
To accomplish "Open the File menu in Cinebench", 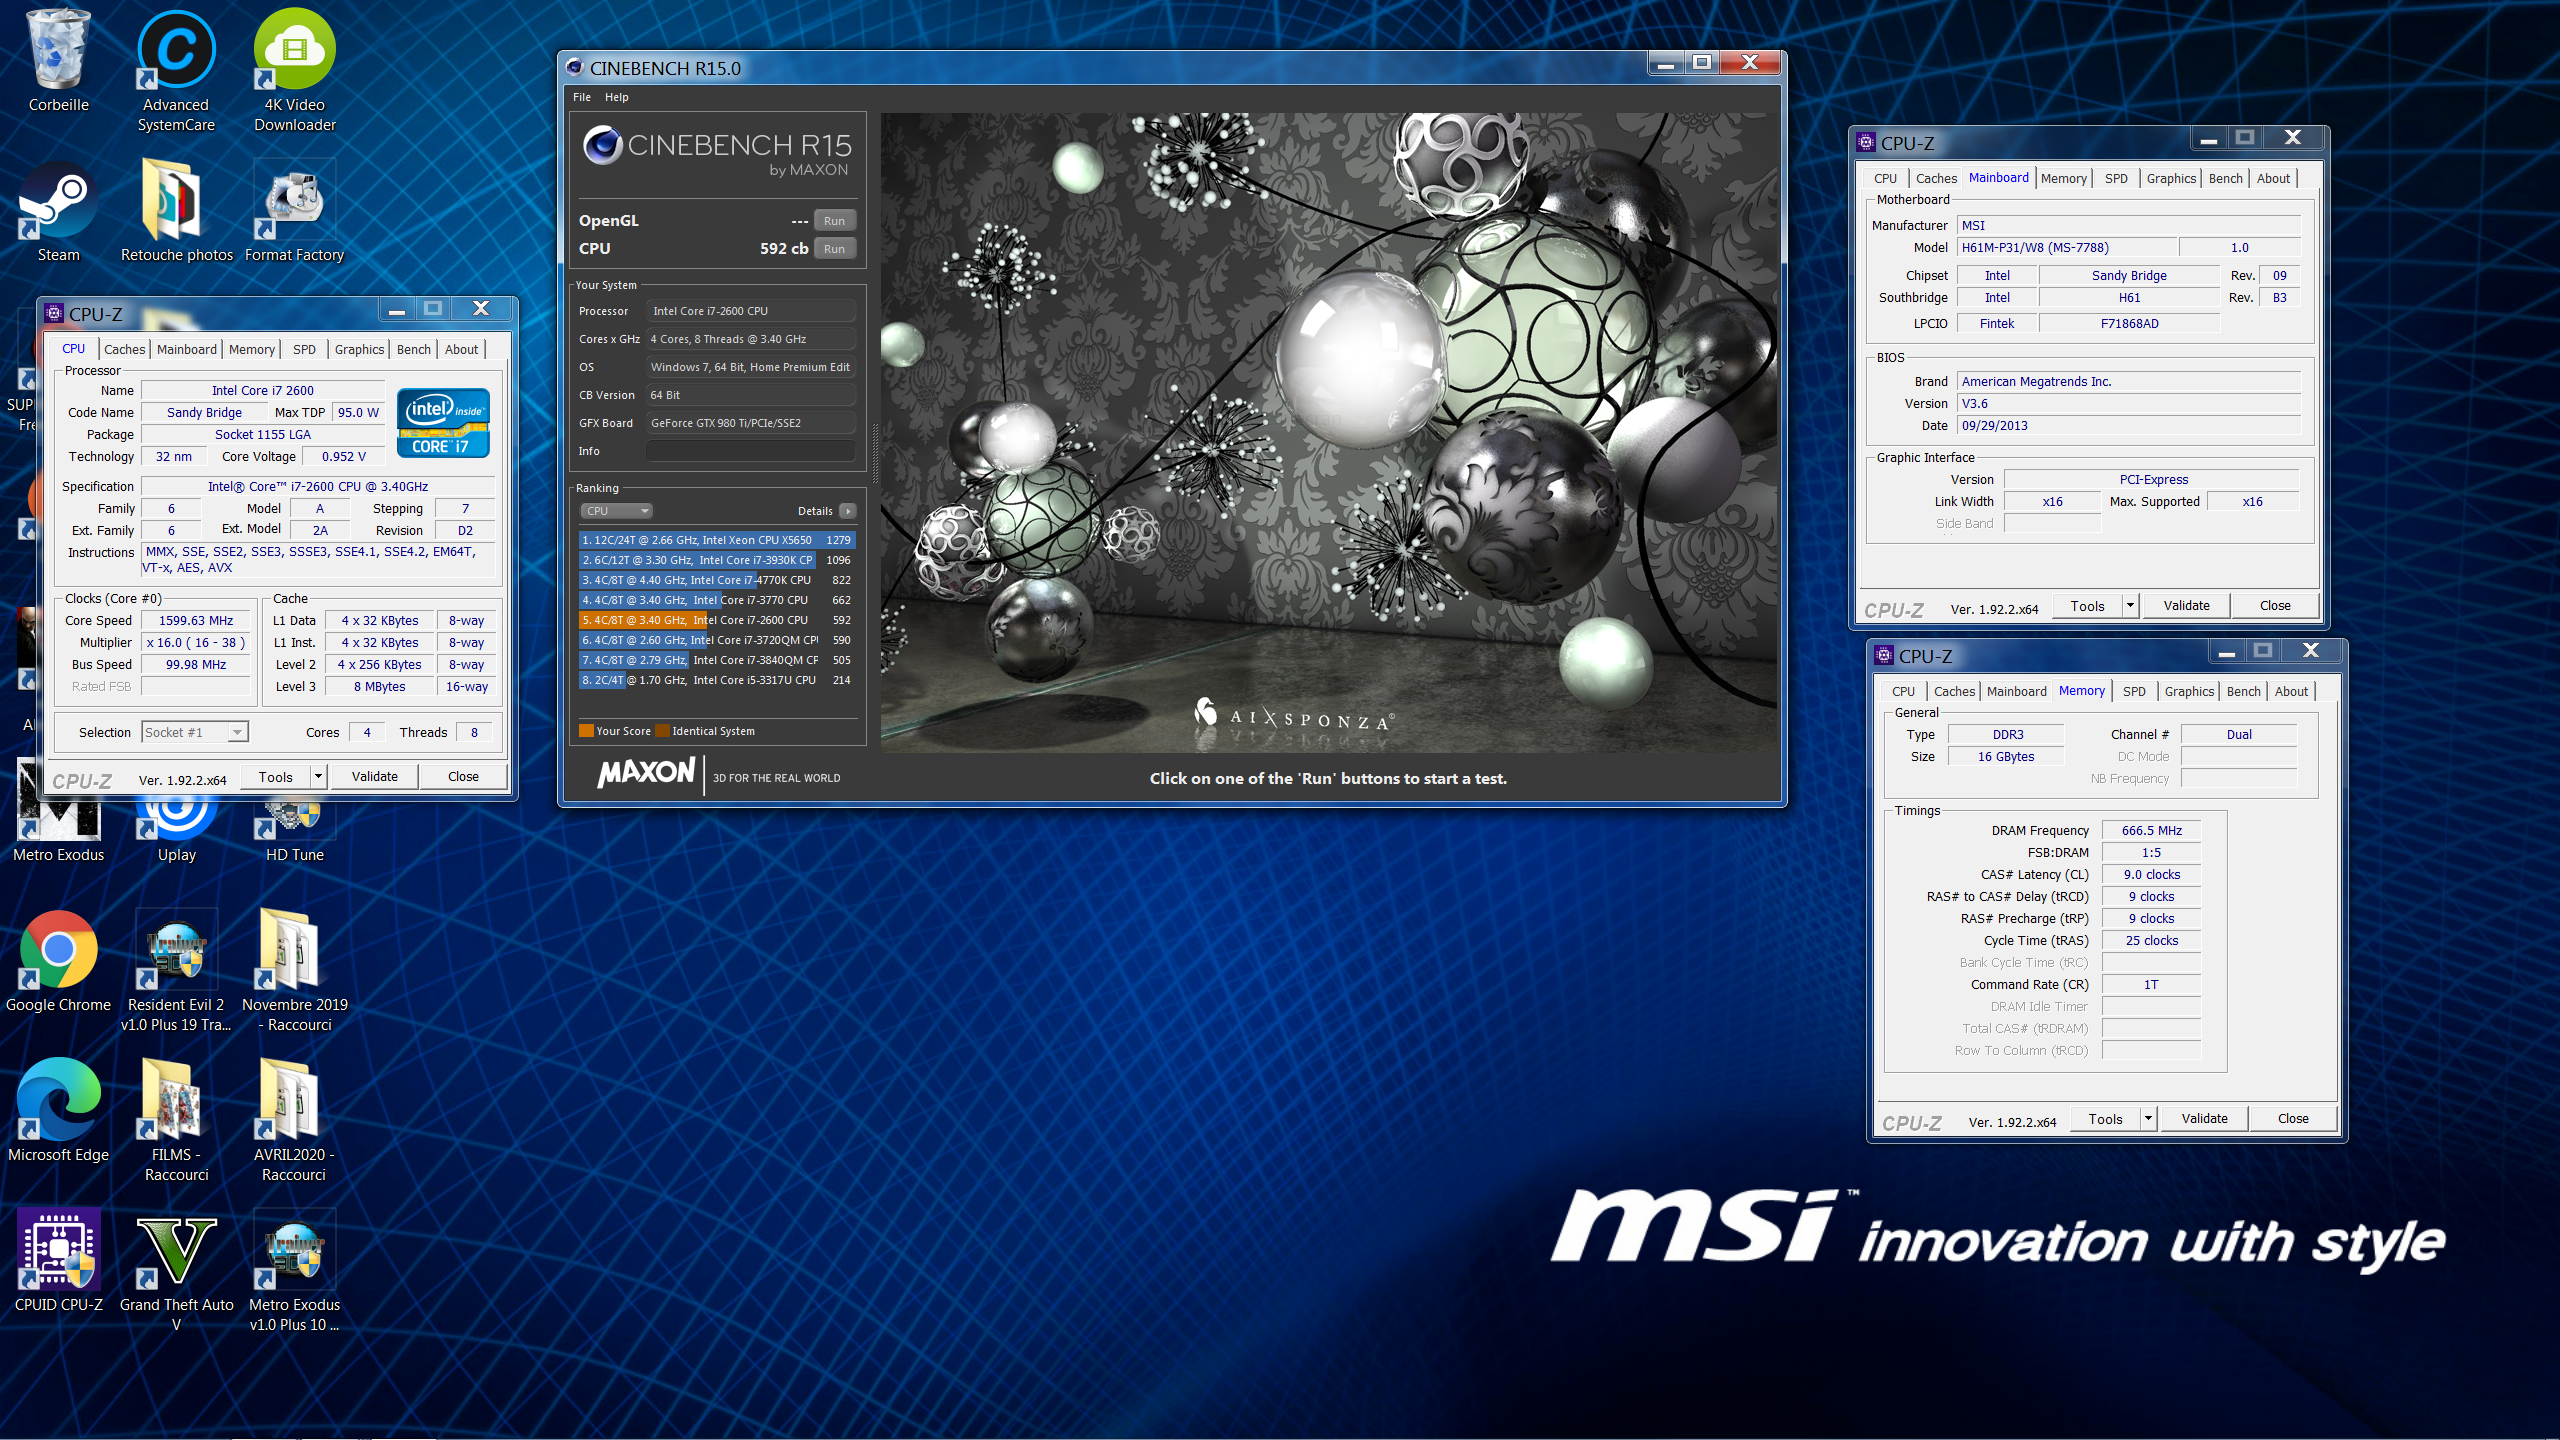I will 582,97.
